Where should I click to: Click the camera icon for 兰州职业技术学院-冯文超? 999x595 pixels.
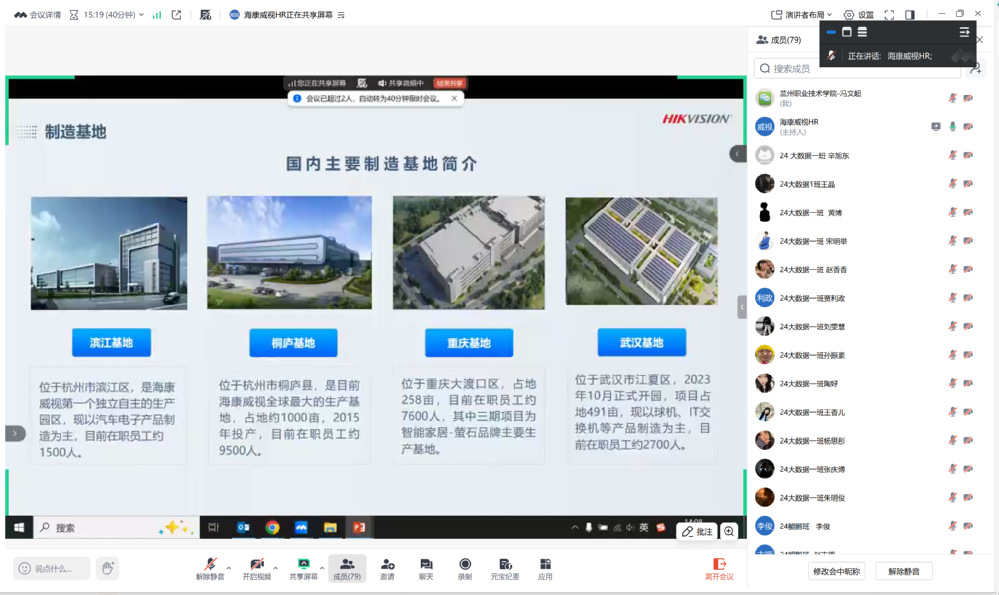tap(968, 98)
